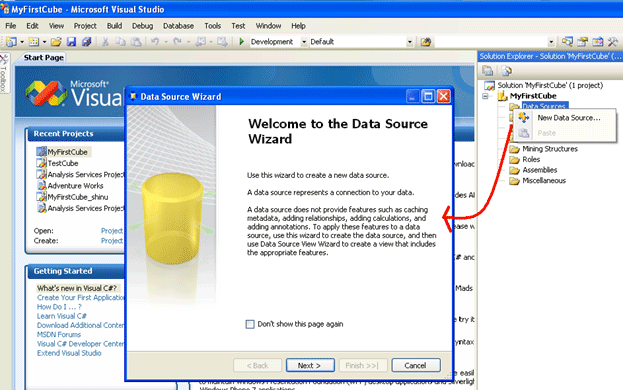Open the Help menu
The height and width of the screenshot is (390, 623).
298,26
